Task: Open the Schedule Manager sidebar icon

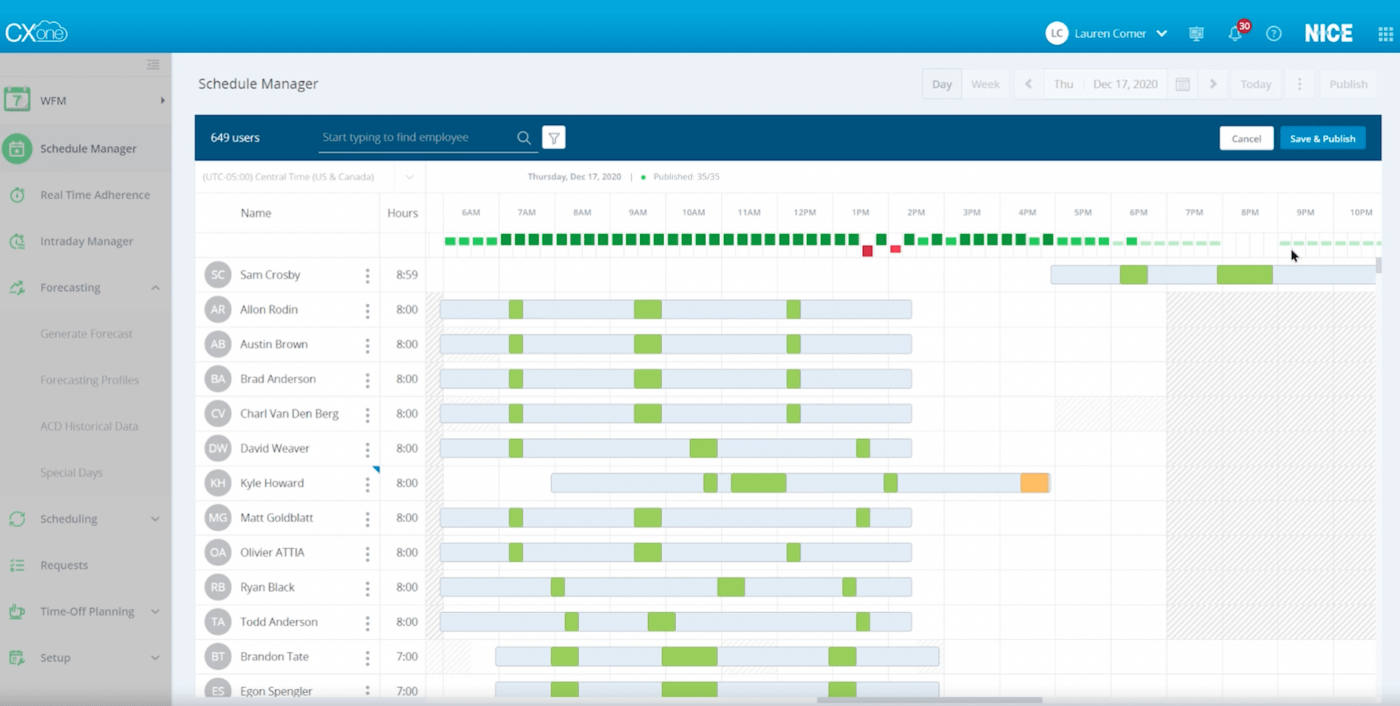Action: [x=20, y=148]
